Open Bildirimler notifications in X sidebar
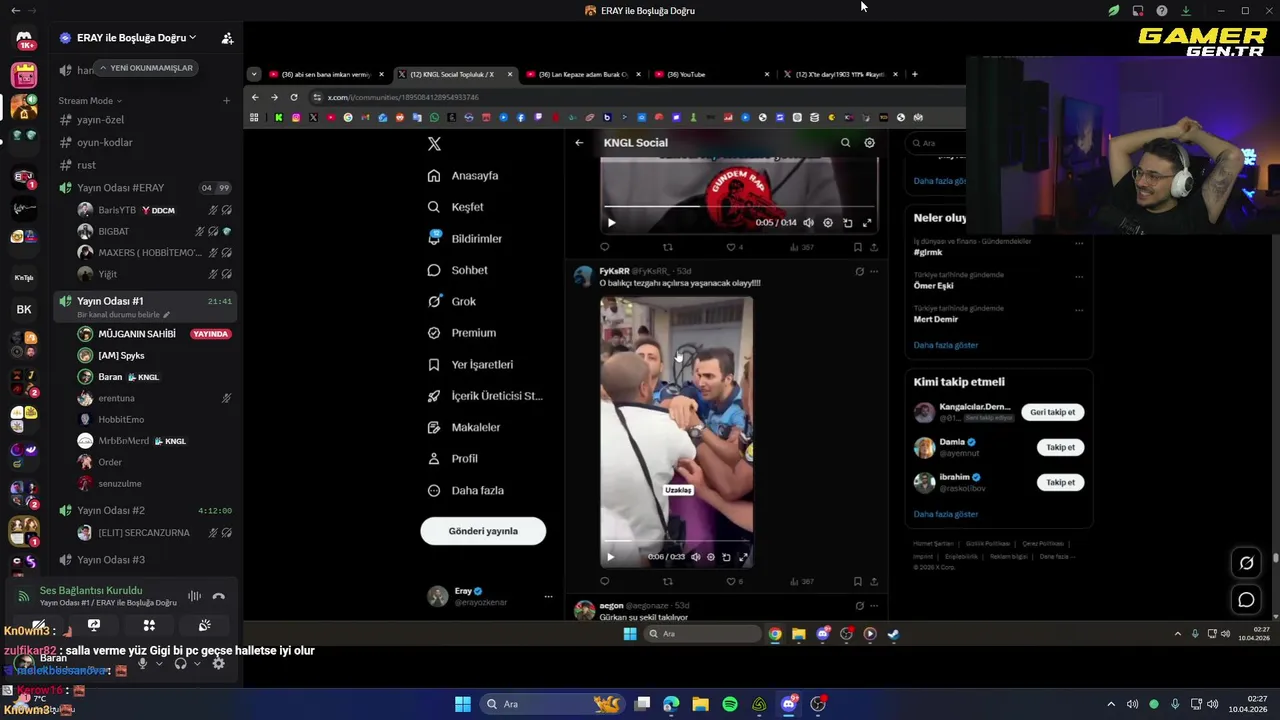1280x720 pixels. pos(465,239)
